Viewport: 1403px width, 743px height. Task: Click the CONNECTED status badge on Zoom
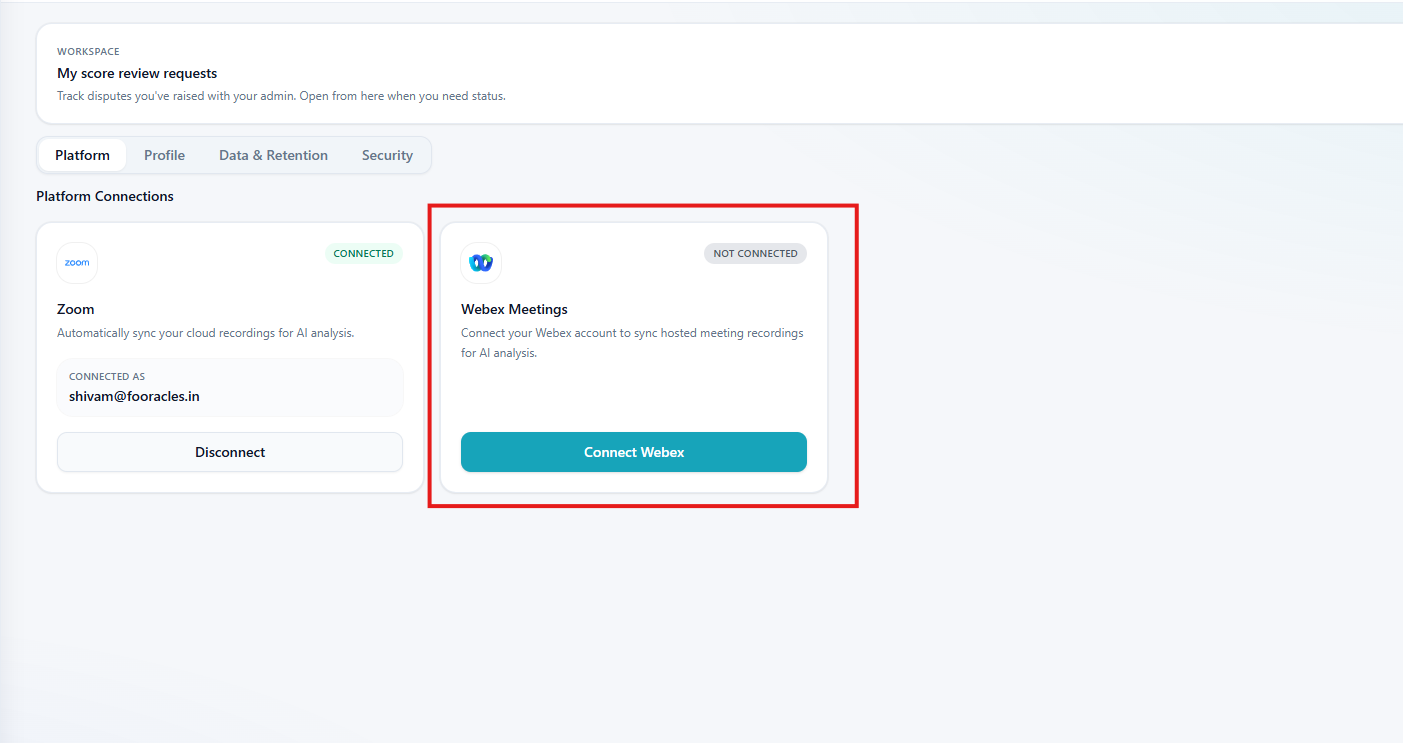(x=363, y=253)
